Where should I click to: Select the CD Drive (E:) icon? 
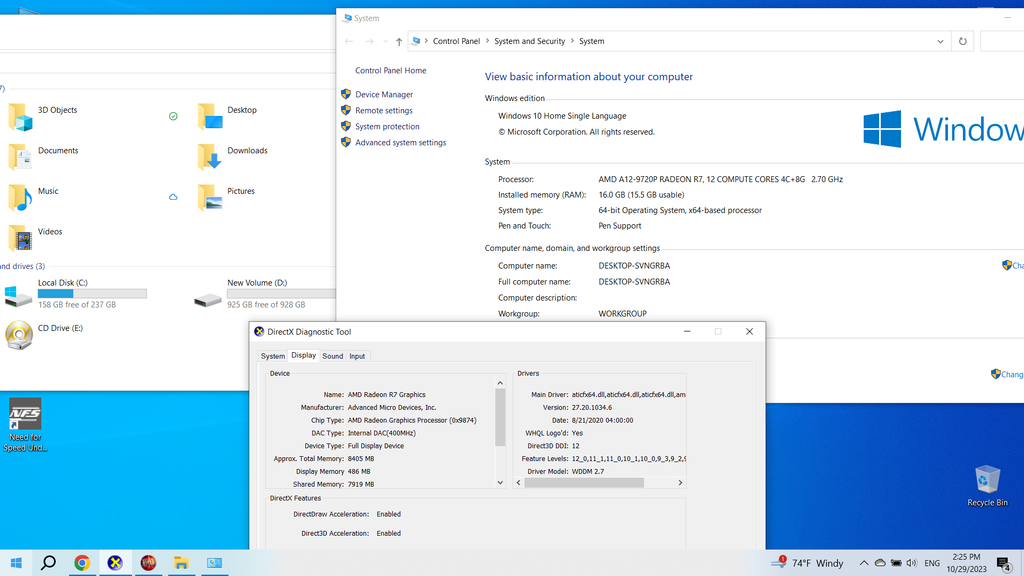(x=19, y=335)
